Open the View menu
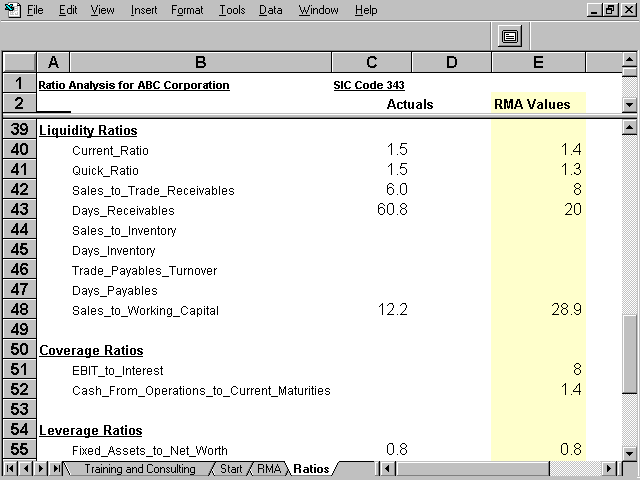This screenshot has width=640, height=480. click(102, 10)
